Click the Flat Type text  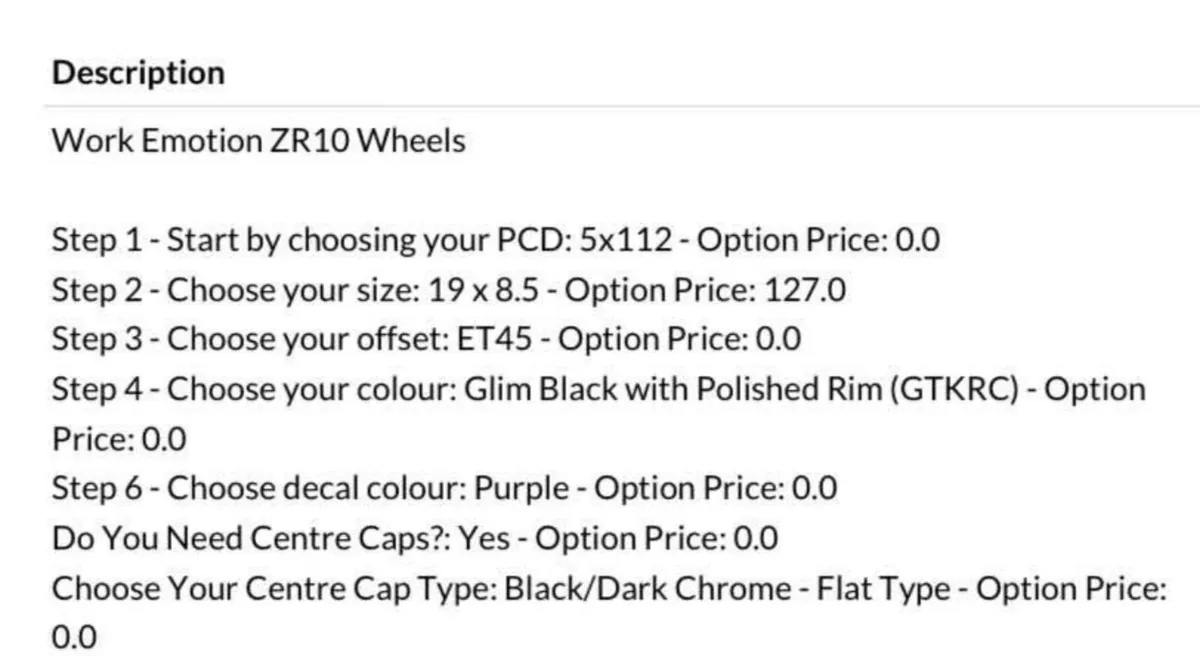click(x=883, y=588)
